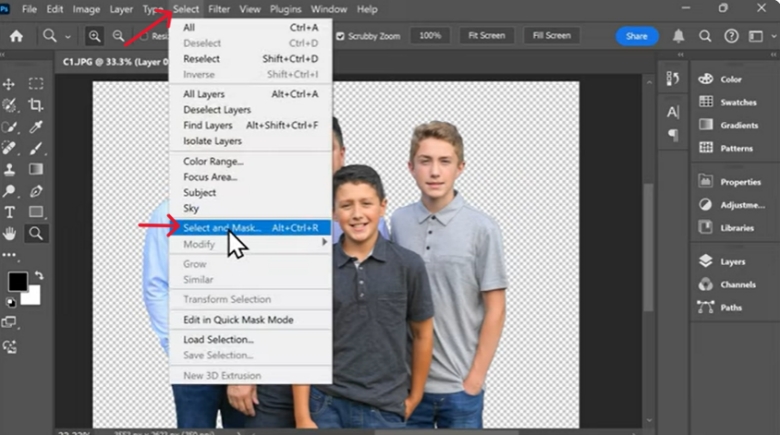The height and width of the screenshot is (435, 780).
Task: Pick the Eyedropper tool
Action: 36,127
